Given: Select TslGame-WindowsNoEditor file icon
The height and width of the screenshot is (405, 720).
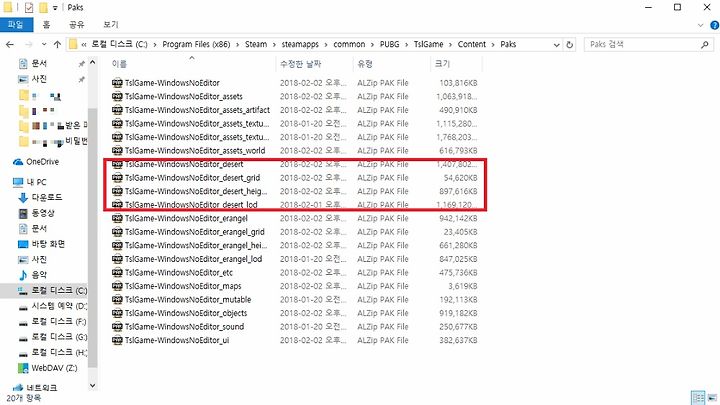Looking at the screenshot, I should click(117, 83).
